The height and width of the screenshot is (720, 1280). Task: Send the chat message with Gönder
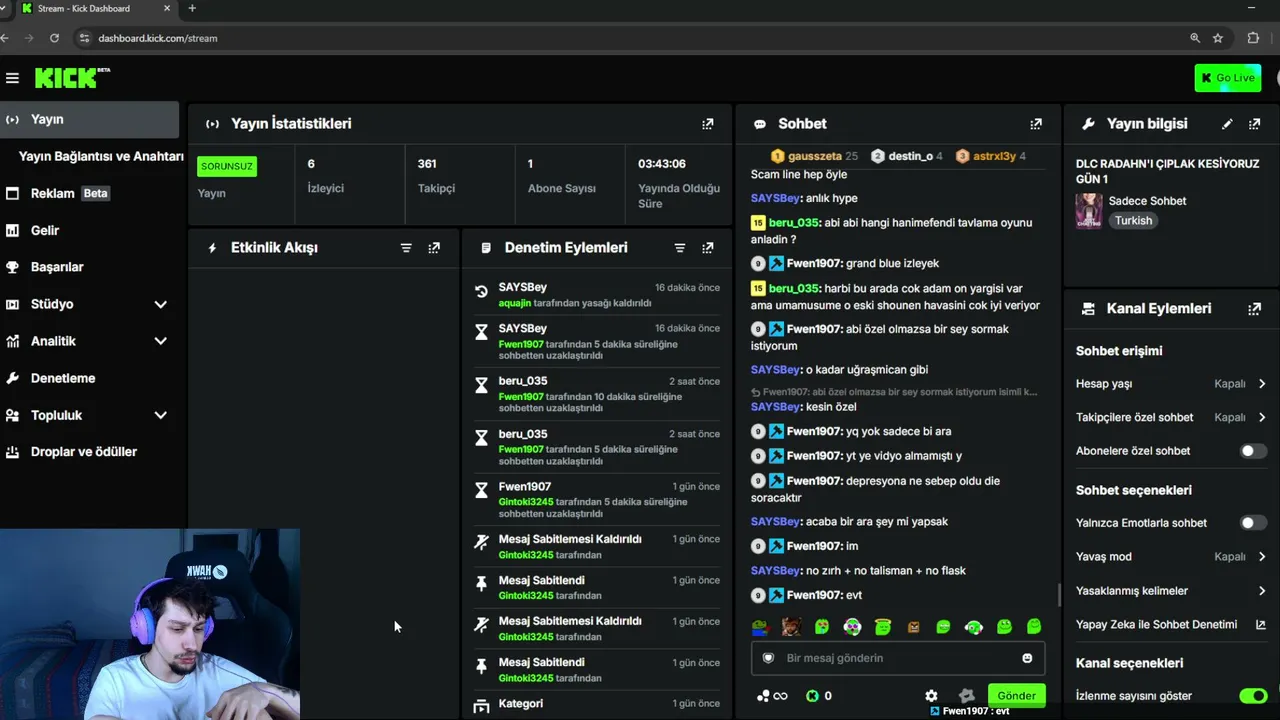(1016, 696)
